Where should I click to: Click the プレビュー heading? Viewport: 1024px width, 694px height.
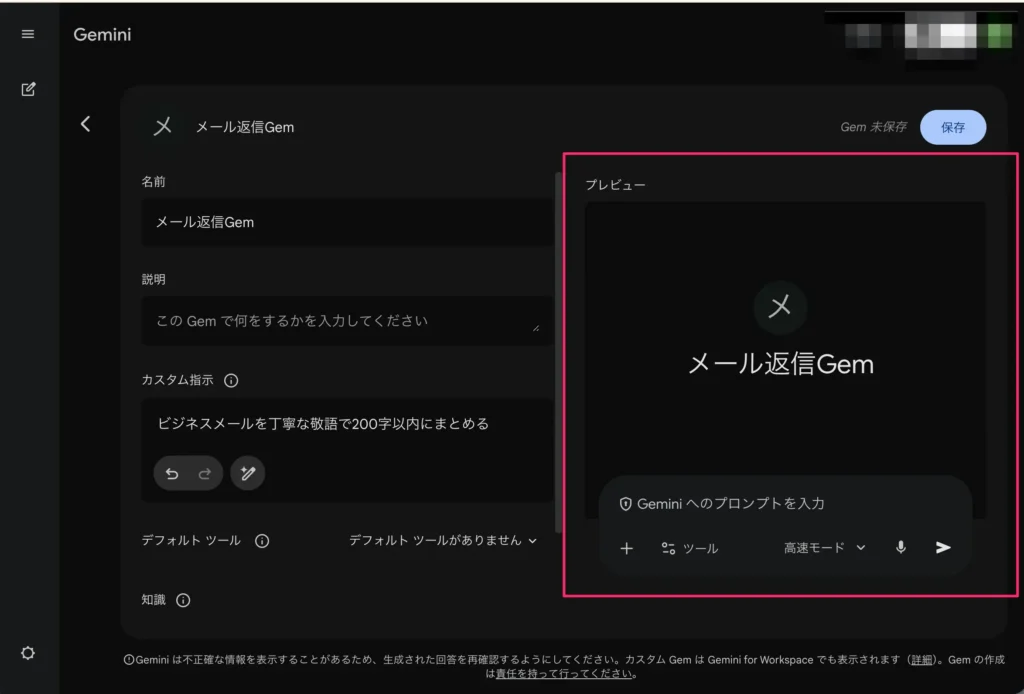(615, 185)
